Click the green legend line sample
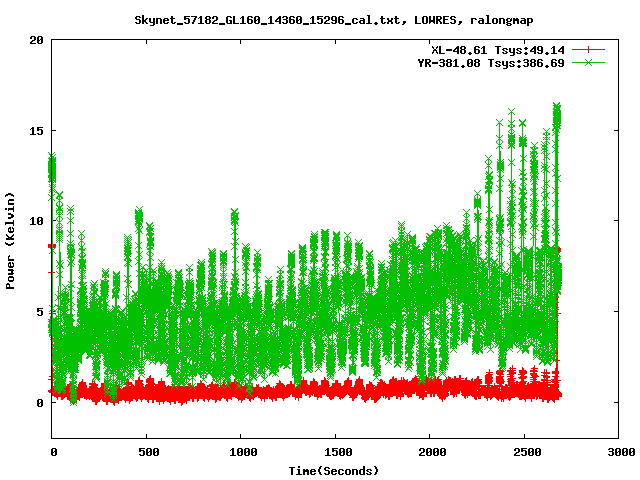The width and height of the screenshot is (640, 480). click(x=588, y=63)
